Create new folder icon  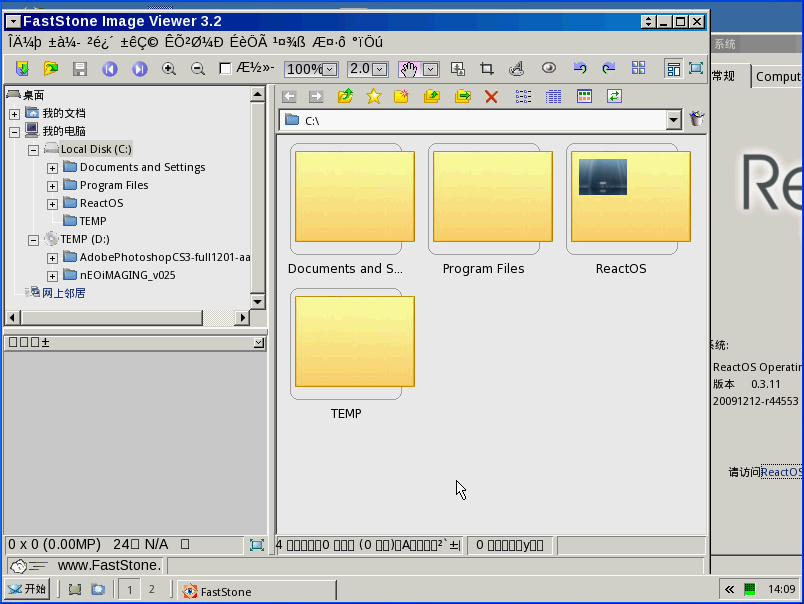[401, 96]
